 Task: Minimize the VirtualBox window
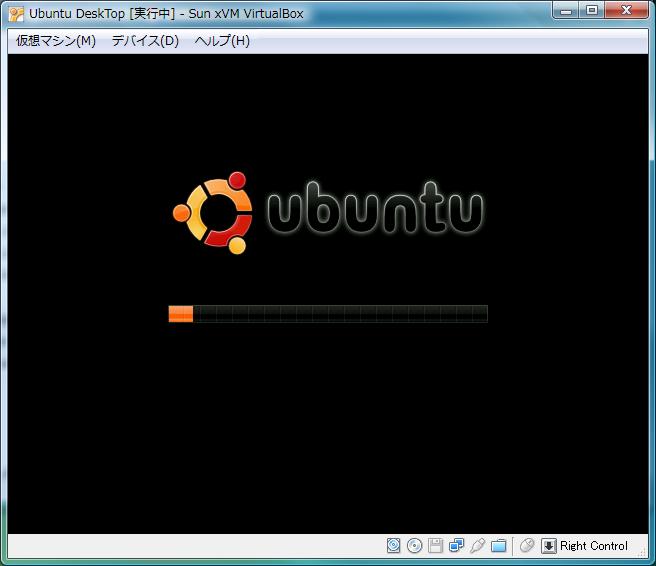(566, 10)
